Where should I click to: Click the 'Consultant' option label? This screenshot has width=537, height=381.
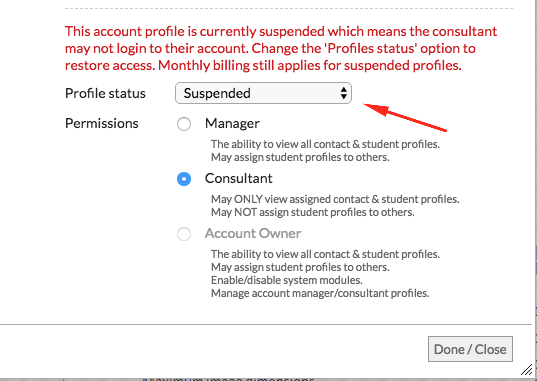click(239, 179)
